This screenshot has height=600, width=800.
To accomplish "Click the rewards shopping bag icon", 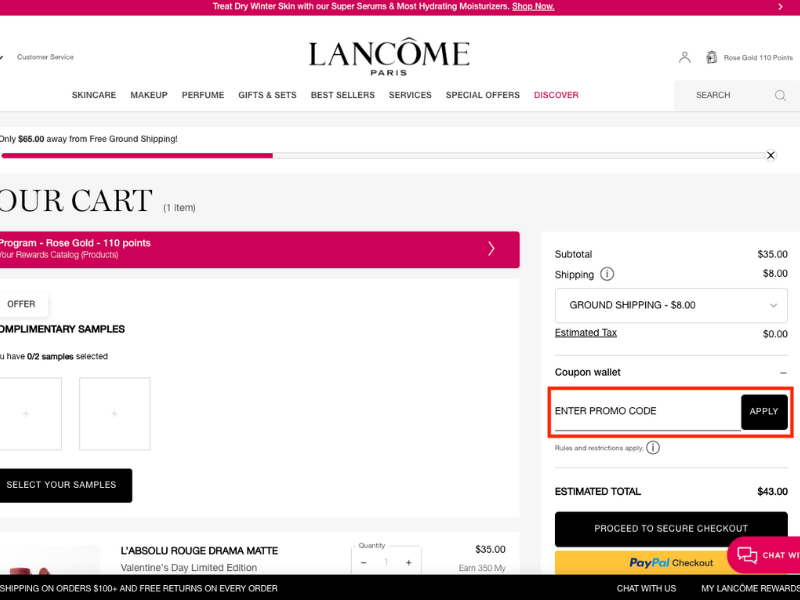I will coord(710,57).
